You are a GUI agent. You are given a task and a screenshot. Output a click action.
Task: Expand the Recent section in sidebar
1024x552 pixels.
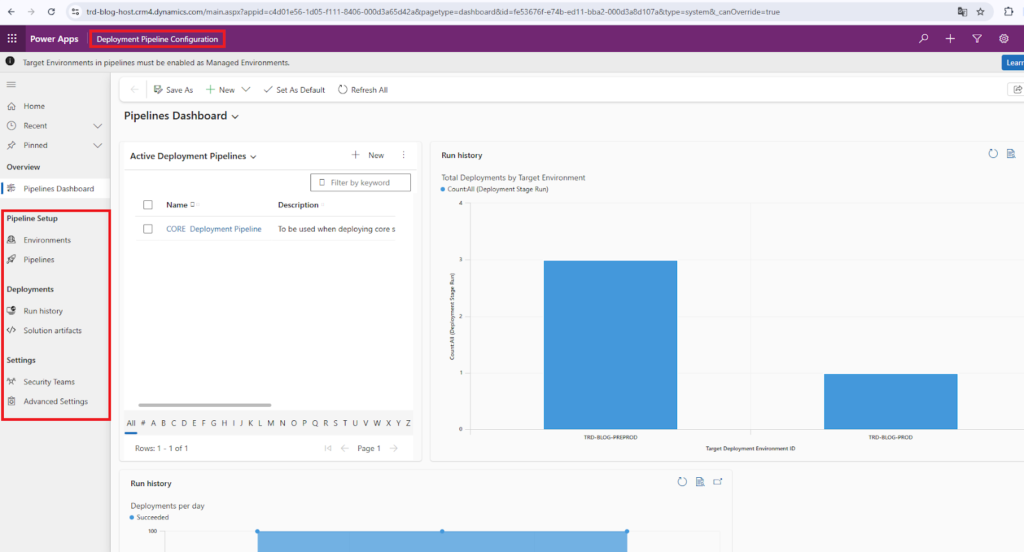tap(97, 126)
